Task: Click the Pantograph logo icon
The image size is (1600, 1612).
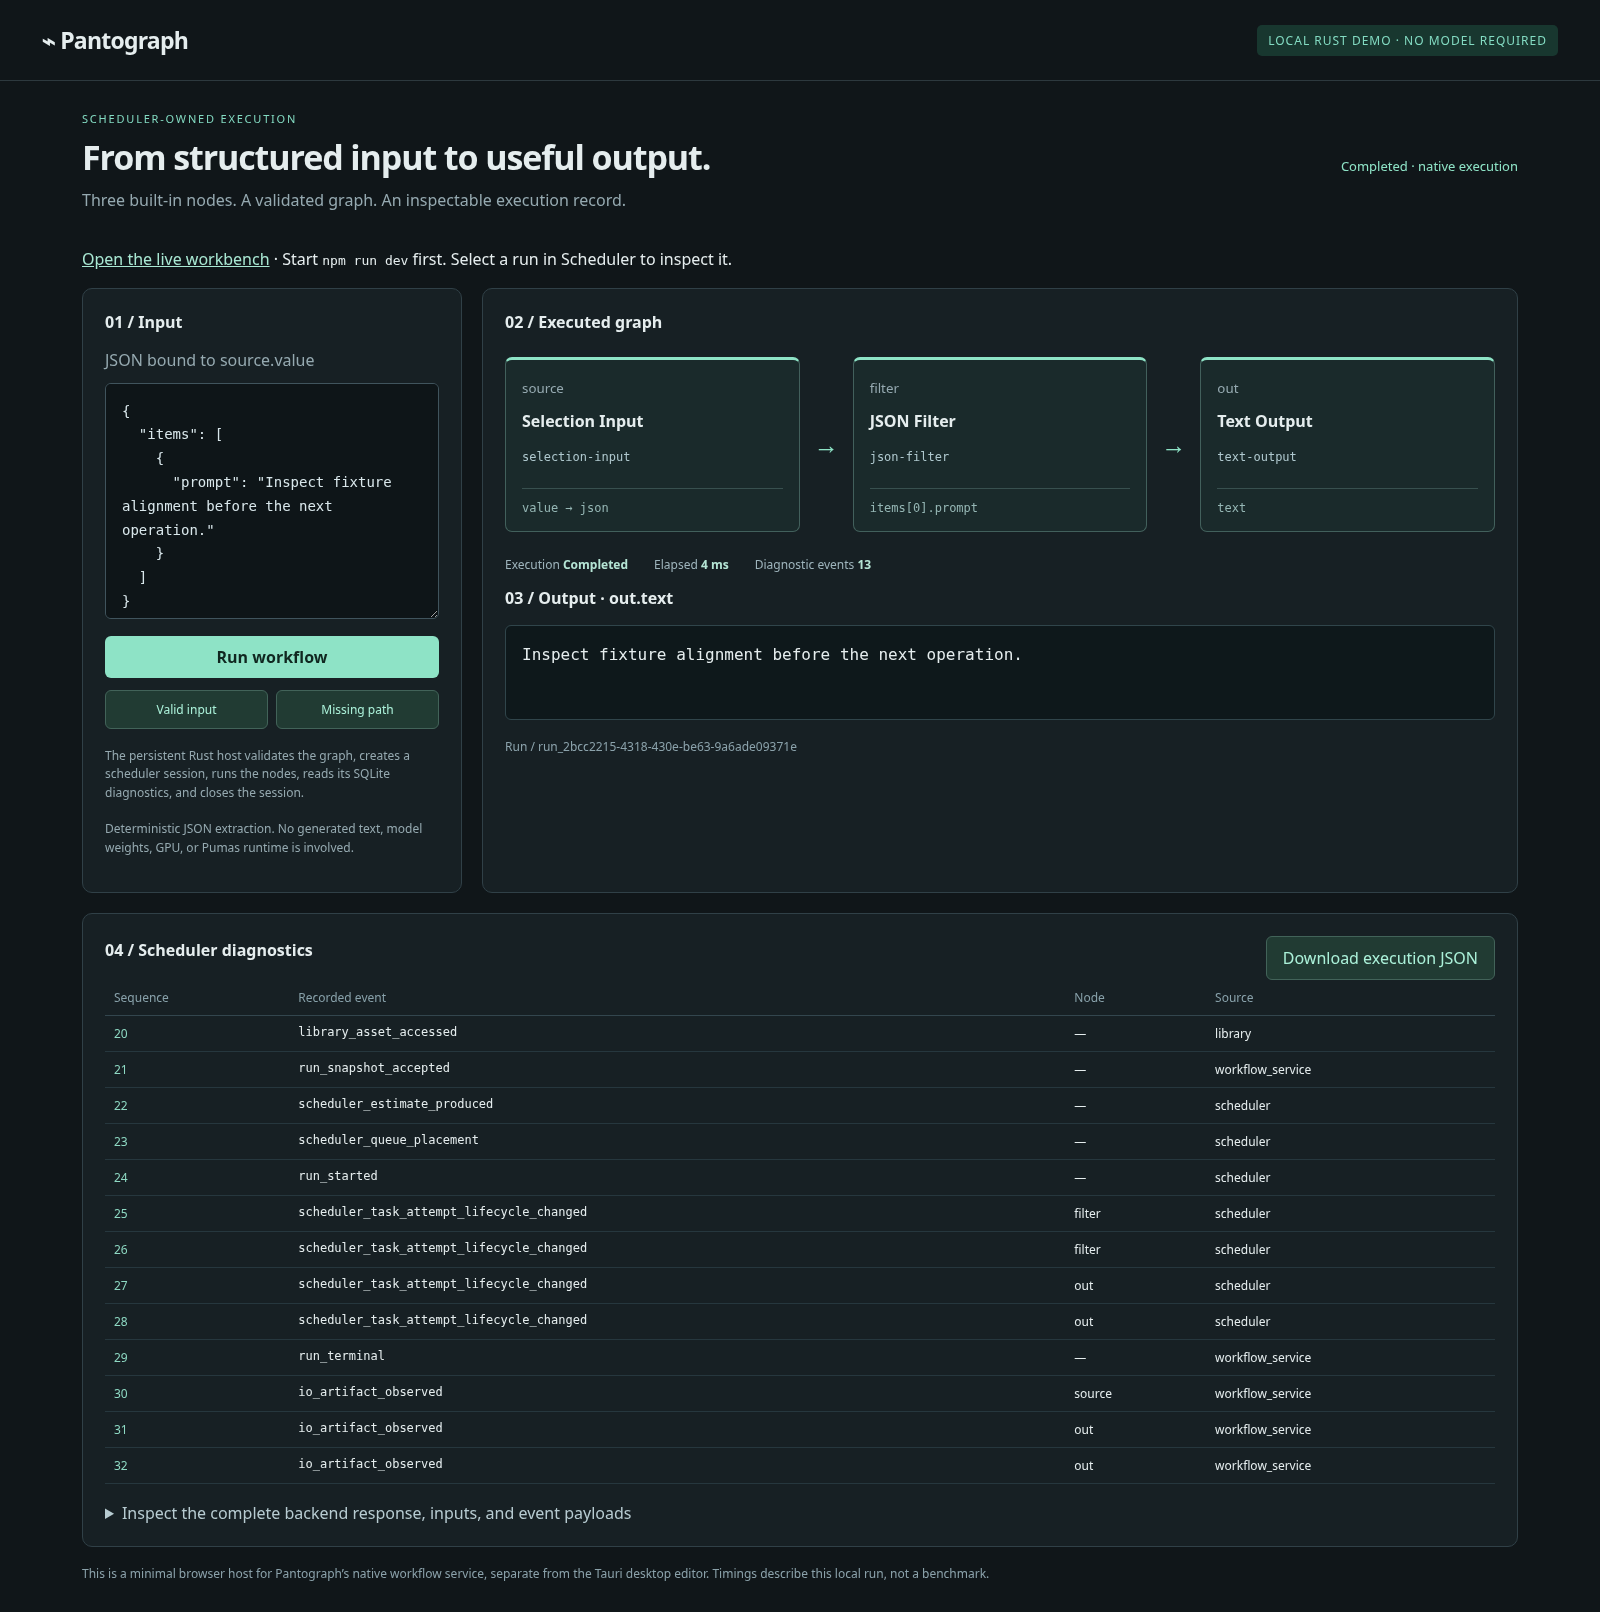Action: click(48, 42)
